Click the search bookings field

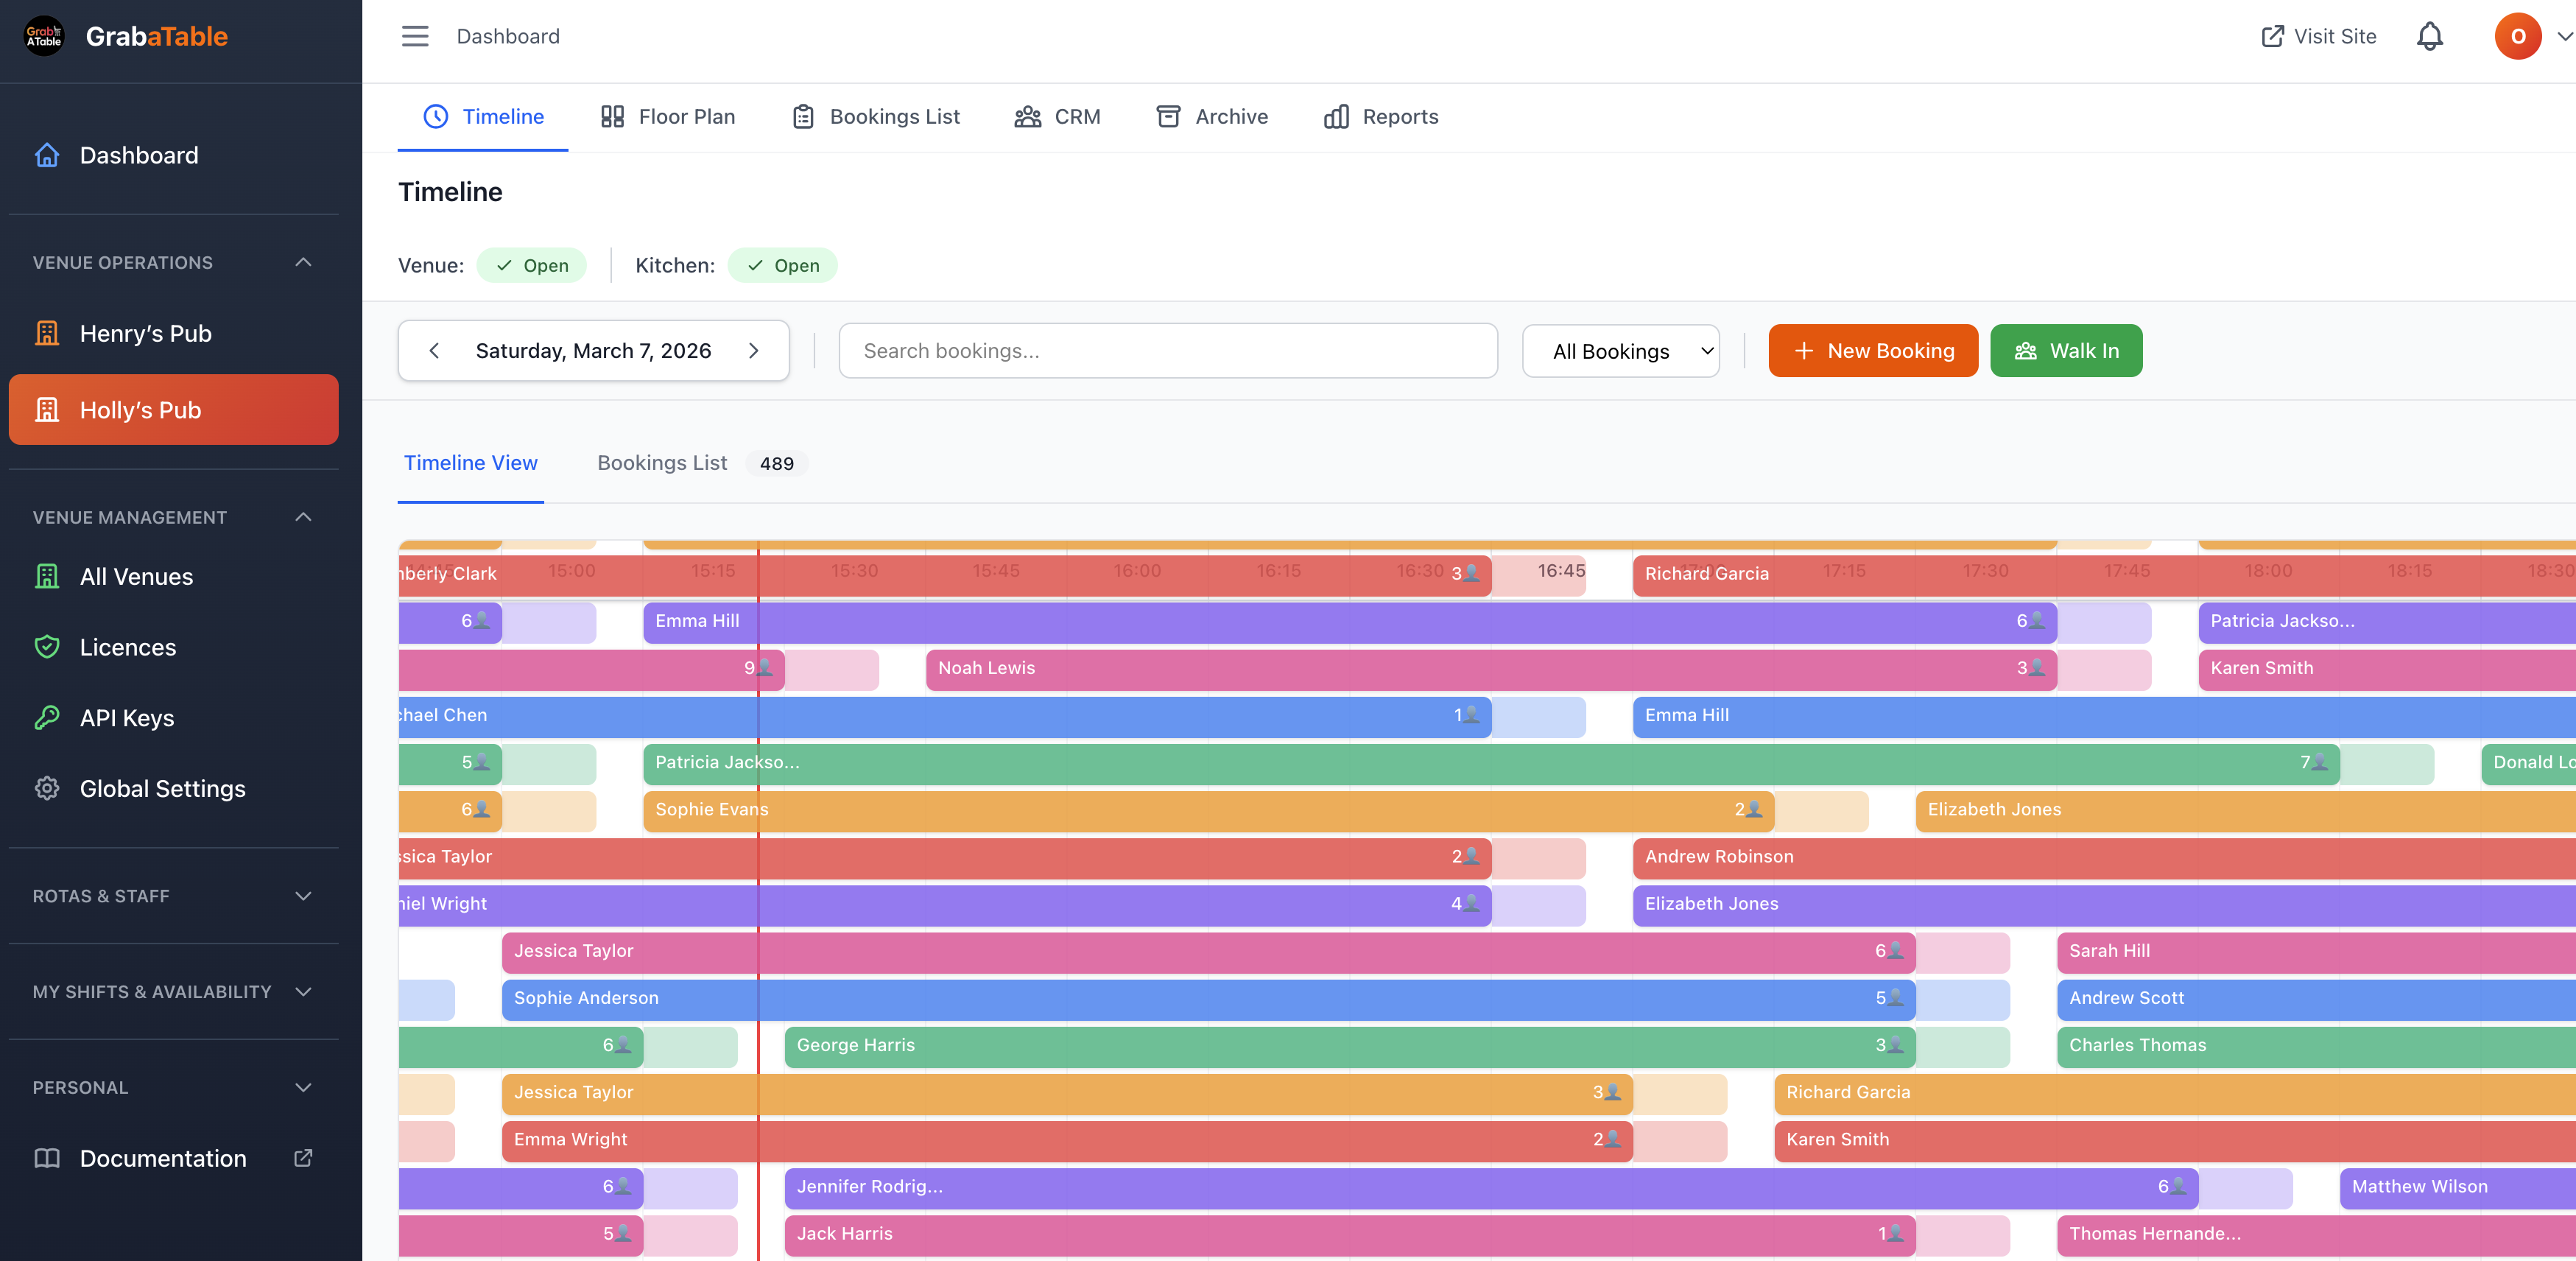tap(1168, 350)
